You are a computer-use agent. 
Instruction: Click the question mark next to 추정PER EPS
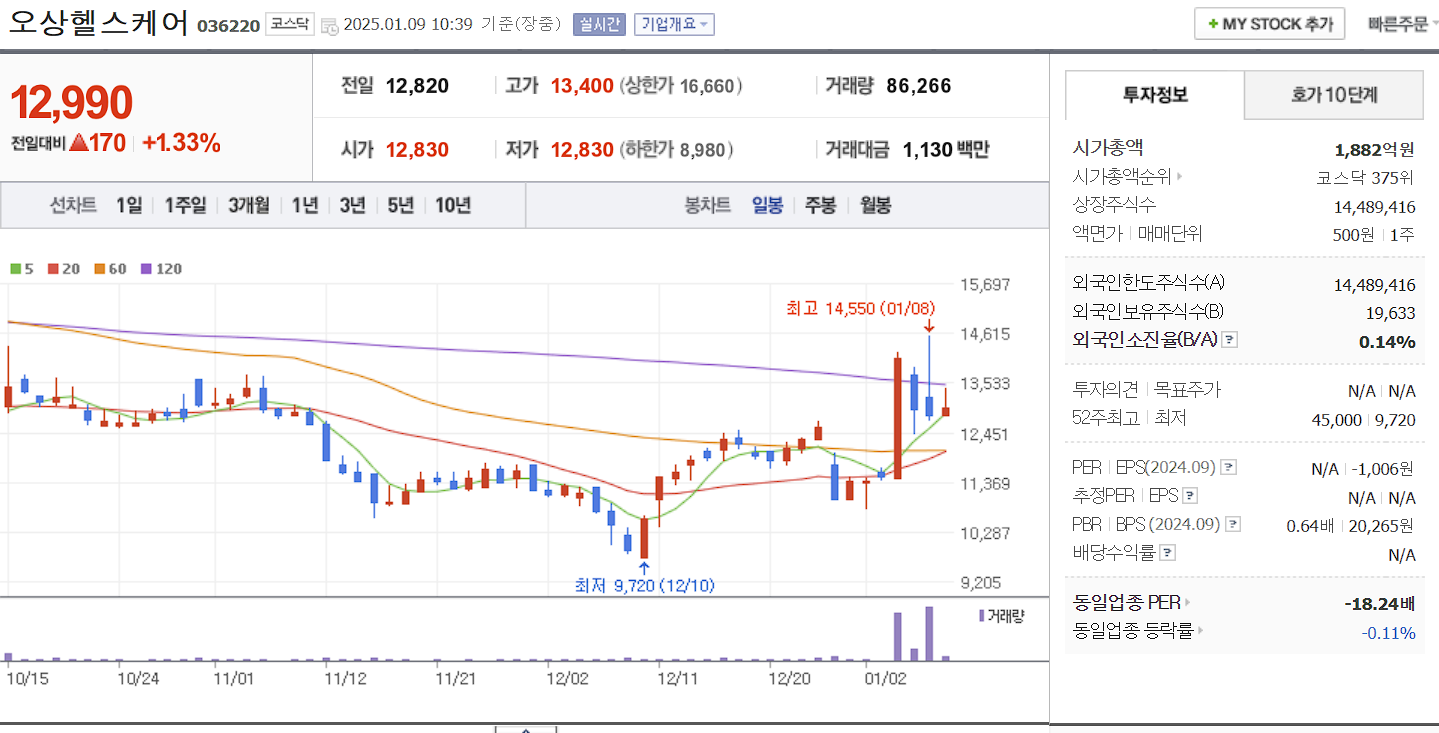point(1189,495)
